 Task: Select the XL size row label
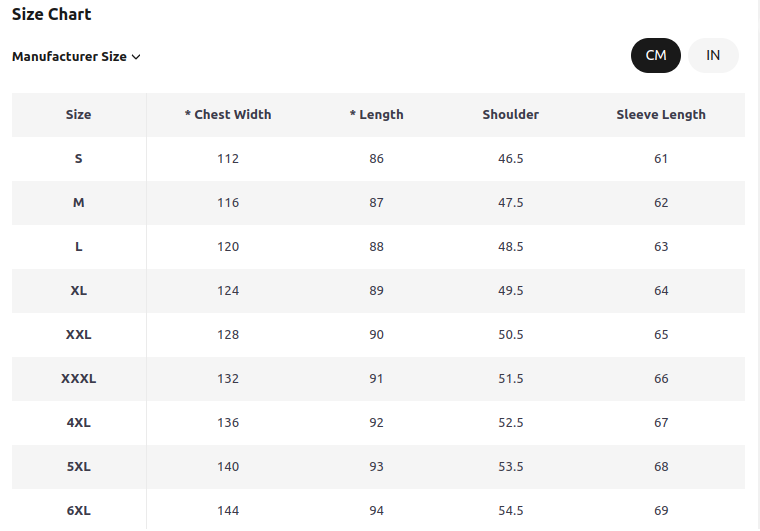point(79,291)
